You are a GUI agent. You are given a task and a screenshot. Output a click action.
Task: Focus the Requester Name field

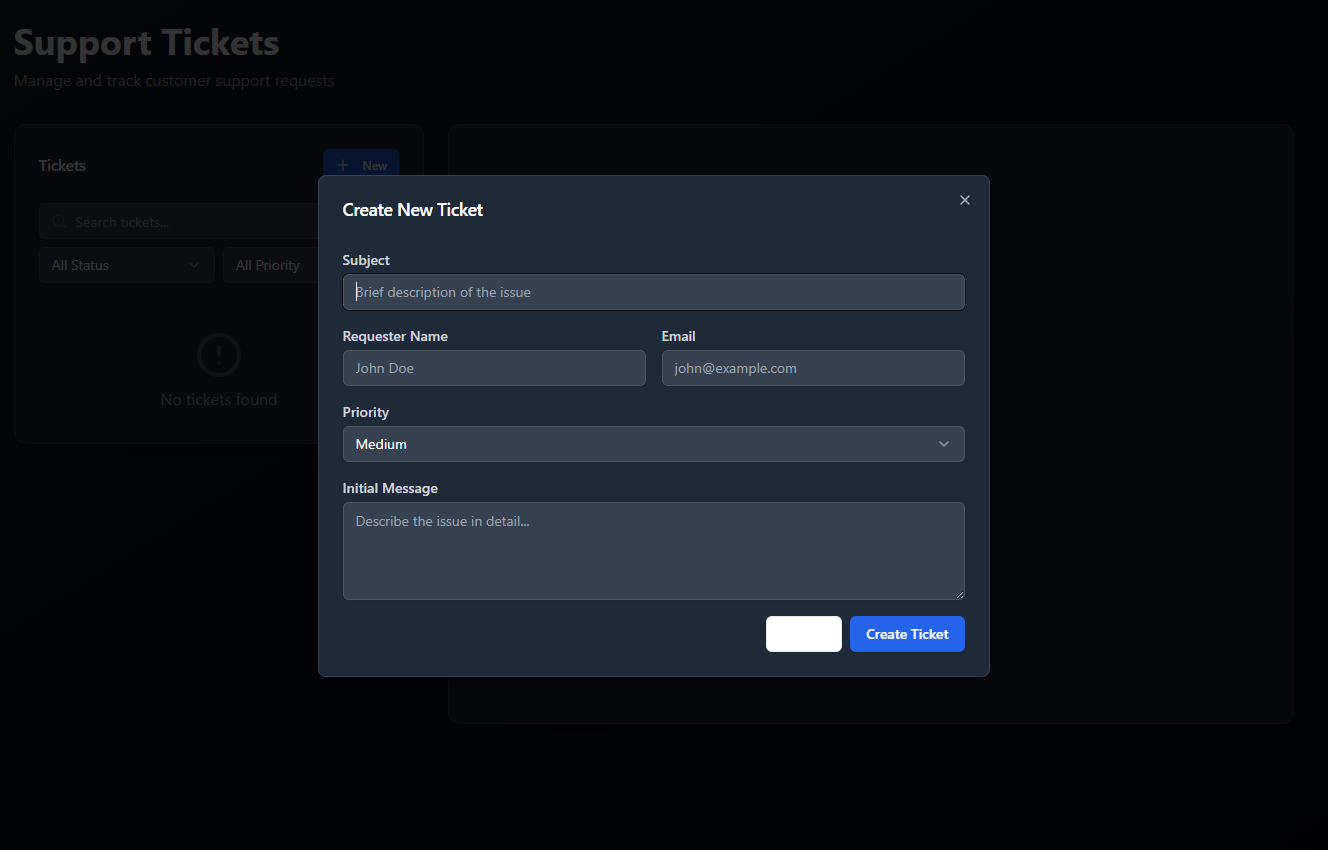[x=494, y=368]
